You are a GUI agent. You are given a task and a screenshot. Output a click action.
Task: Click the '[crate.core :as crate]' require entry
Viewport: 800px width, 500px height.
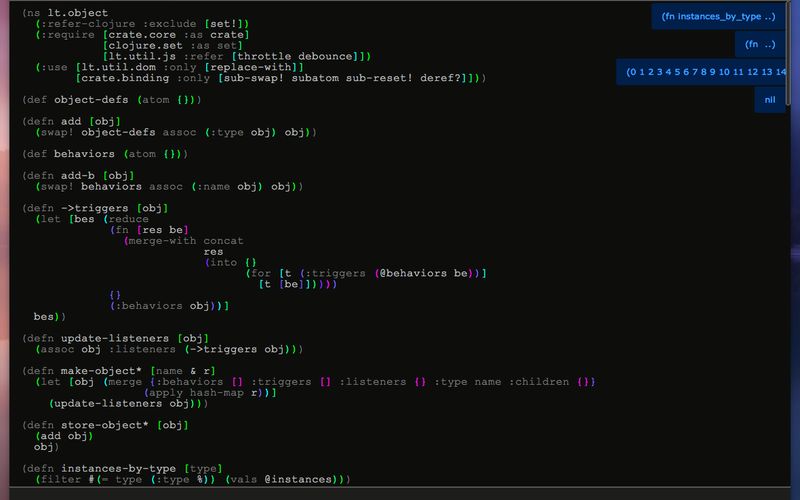pos(176,35)
